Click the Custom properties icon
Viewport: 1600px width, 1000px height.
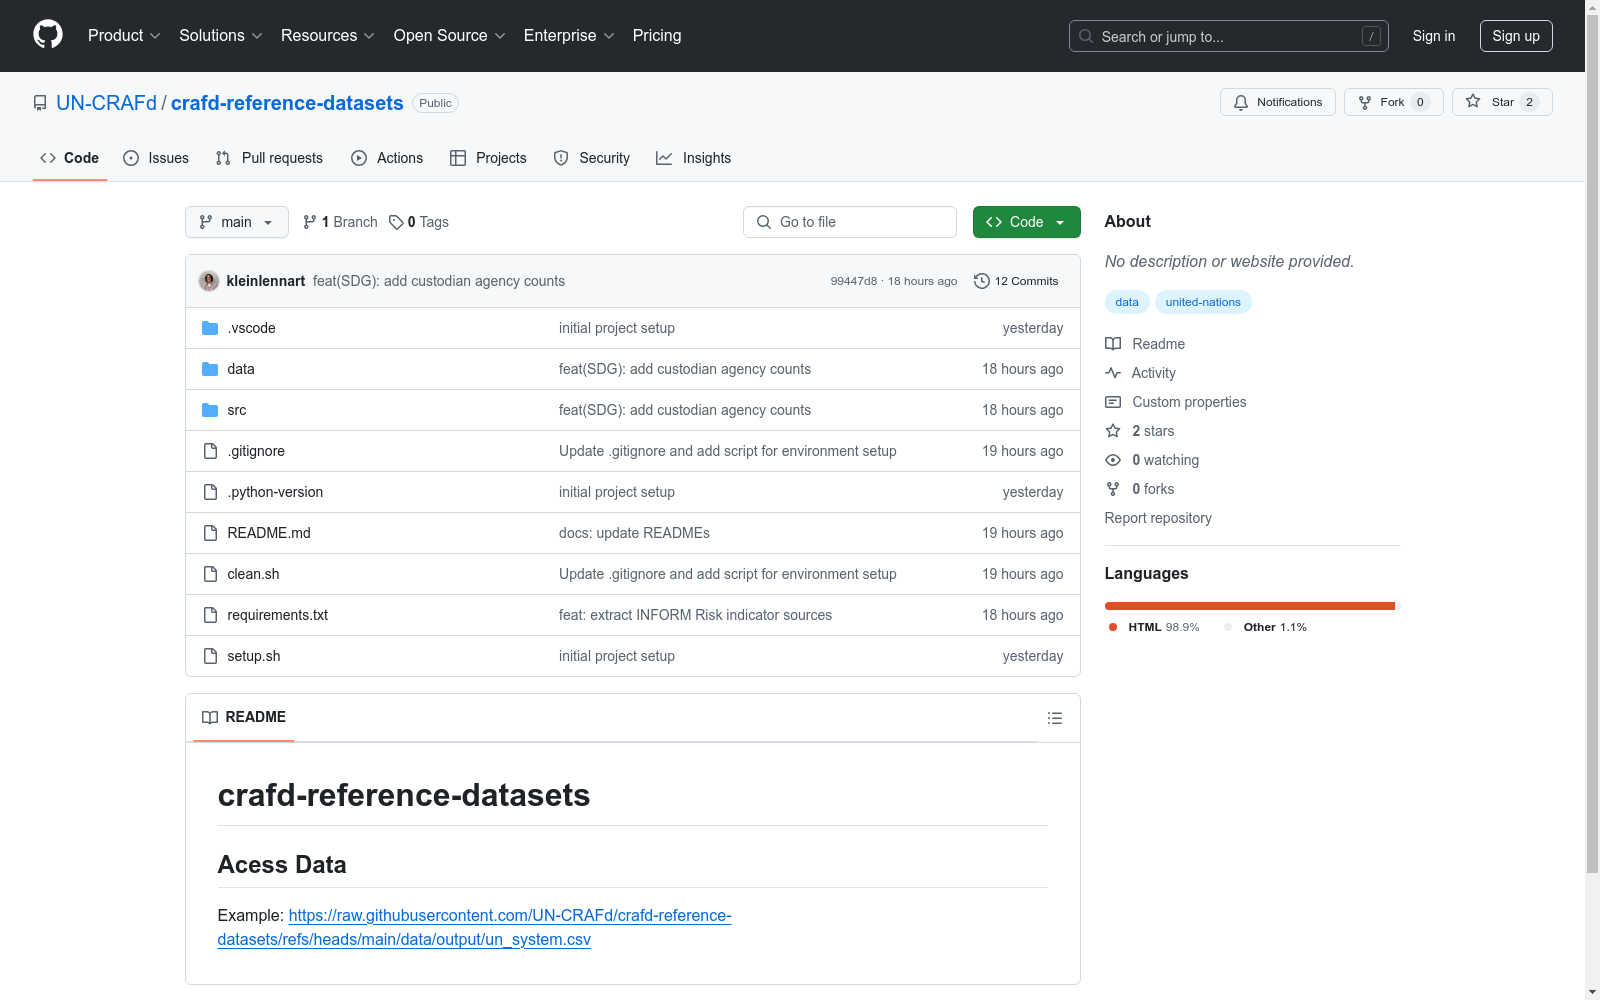pyautogui.click(x=1113, y=402)
